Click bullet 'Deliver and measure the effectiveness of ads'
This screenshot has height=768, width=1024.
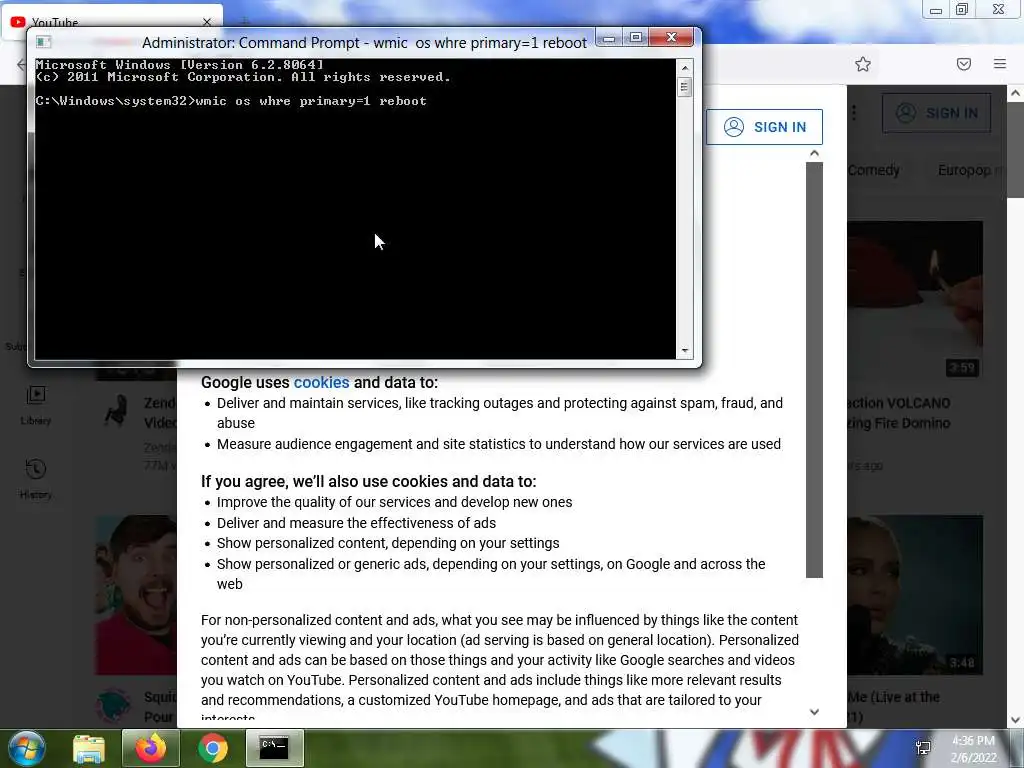pyautogui.click(x=357, y=523)
